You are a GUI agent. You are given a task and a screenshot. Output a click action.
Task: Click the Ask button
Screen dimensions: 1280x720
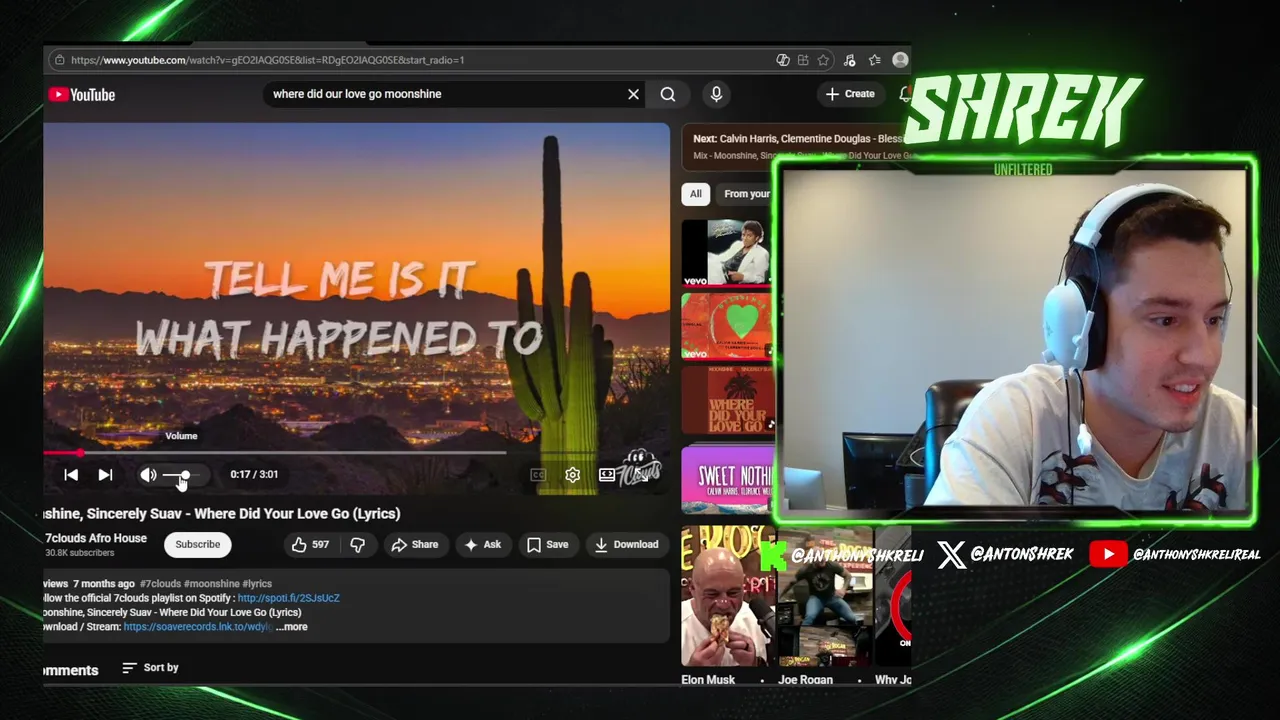click(482, 544)
